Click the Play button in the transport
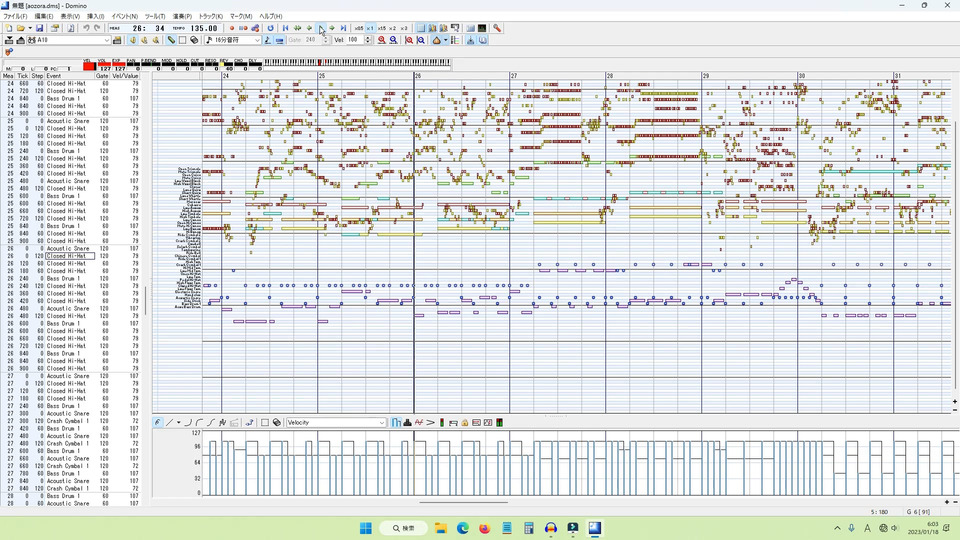960x540 pixels. coord(321,28)
